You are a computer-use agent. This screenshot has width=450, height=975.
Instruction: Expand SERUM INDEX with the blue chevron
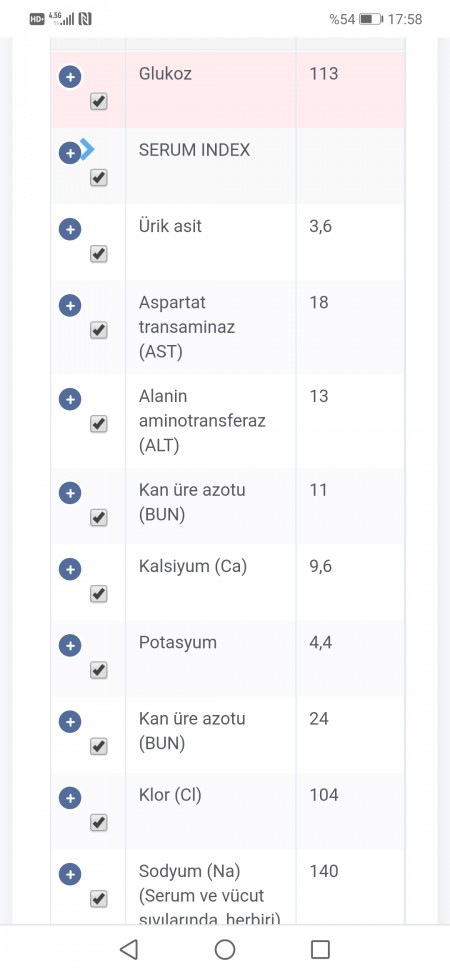88,149
